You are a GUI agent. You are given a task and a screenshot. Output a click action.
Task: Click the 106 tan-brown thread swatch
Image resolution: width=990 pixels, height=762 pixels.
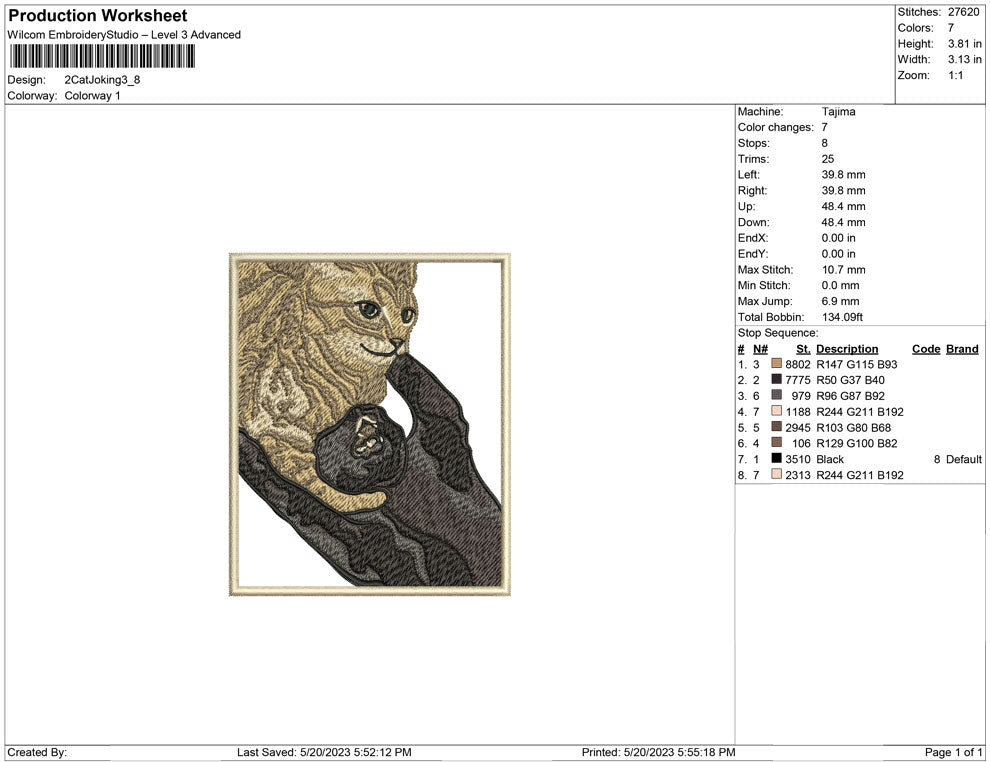pos(777,443)
